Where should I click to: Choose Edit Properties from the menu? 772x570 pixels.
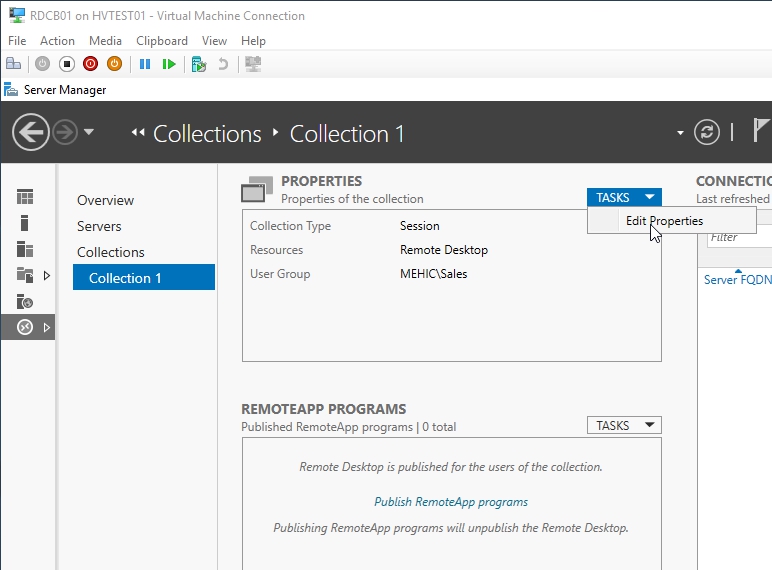(664, 221)
